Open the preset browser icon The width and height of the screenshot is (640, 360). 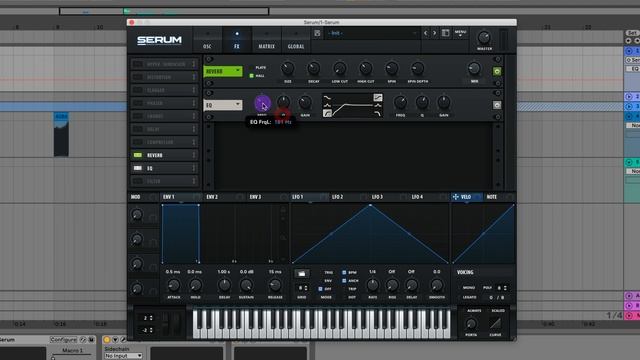coord(445,33)
